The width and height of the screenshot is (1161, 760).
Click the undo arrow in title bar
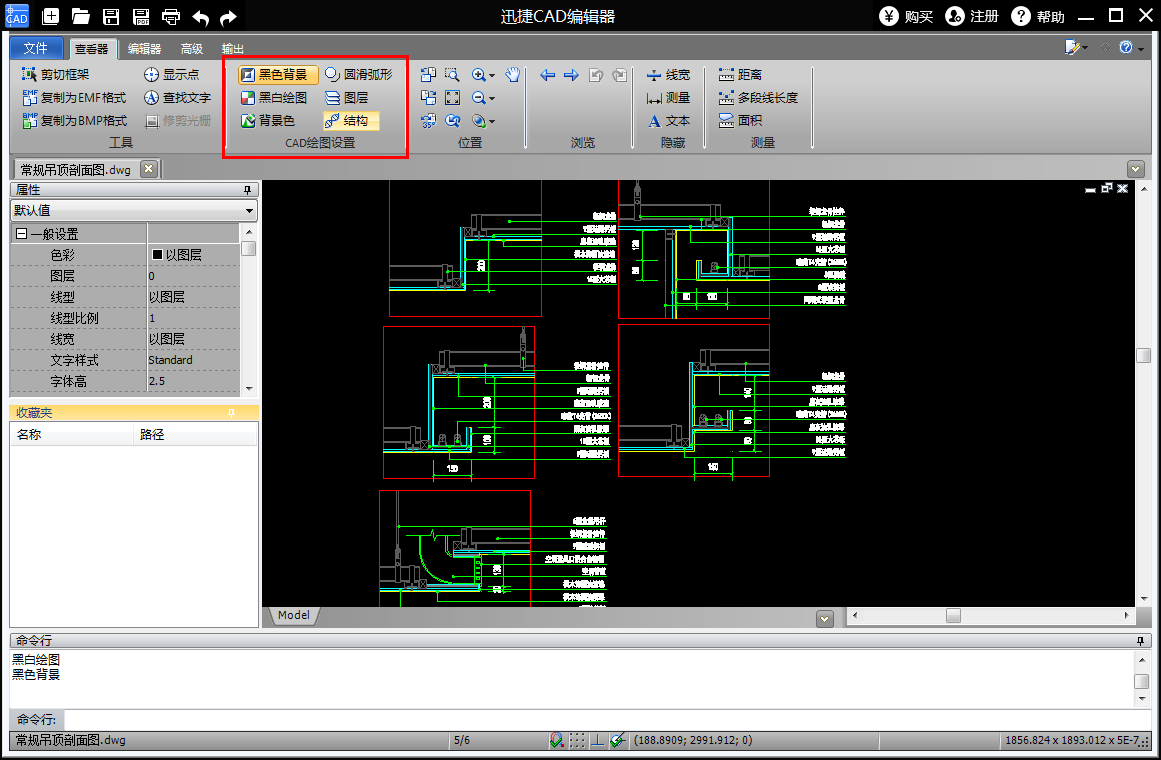[200, 16]
